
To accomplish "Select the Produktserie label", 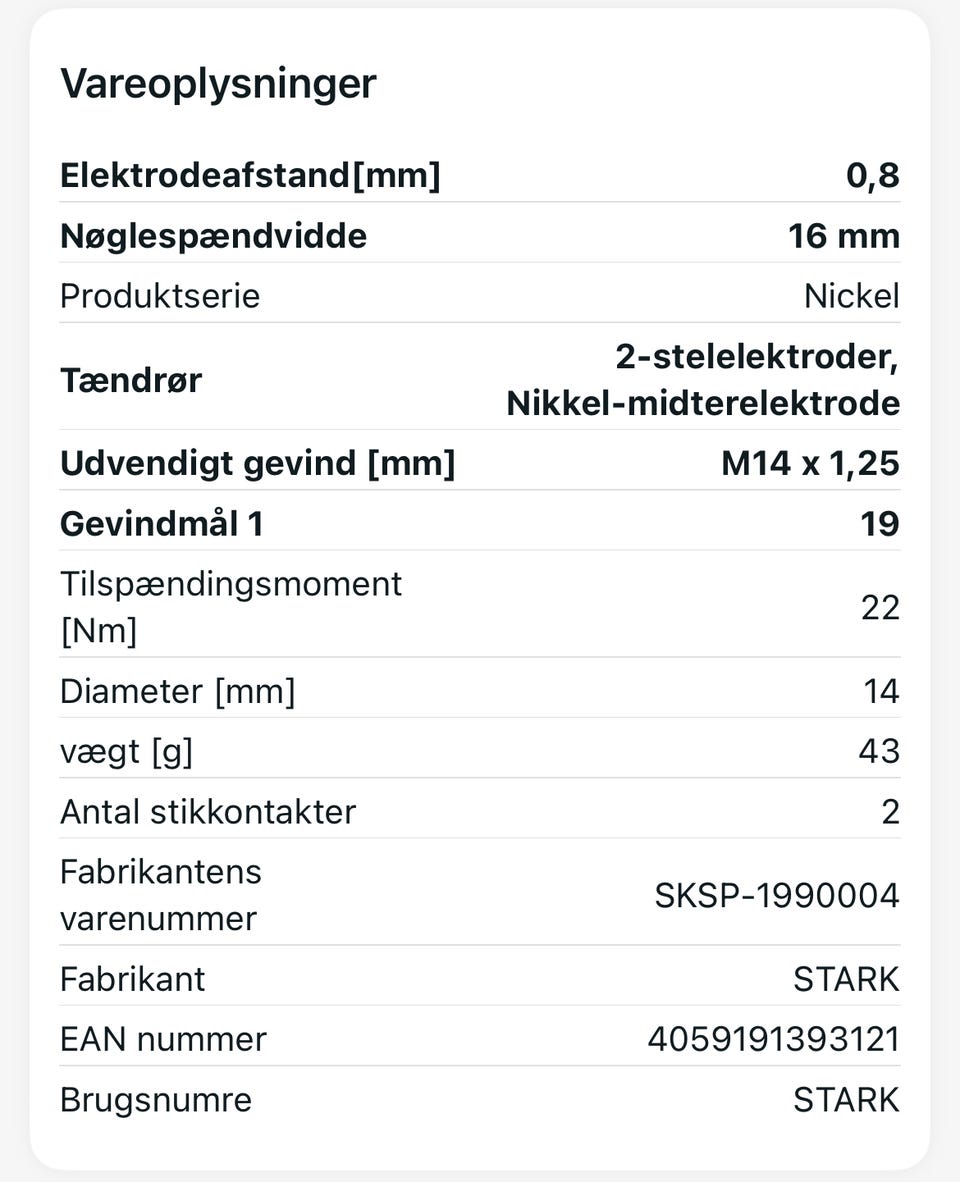I will pyautogui.click(x=160, y=296).
